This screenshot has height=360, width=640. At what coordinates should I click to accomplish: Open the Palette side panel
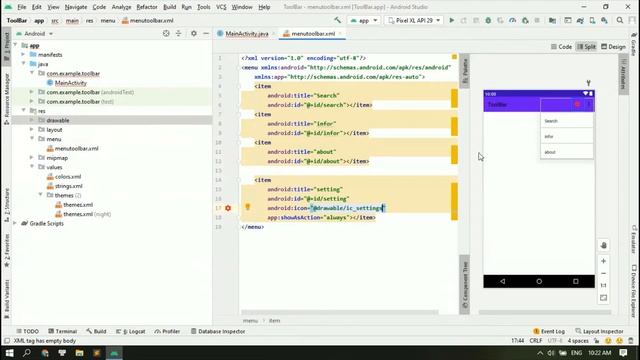tap(464, 71)
